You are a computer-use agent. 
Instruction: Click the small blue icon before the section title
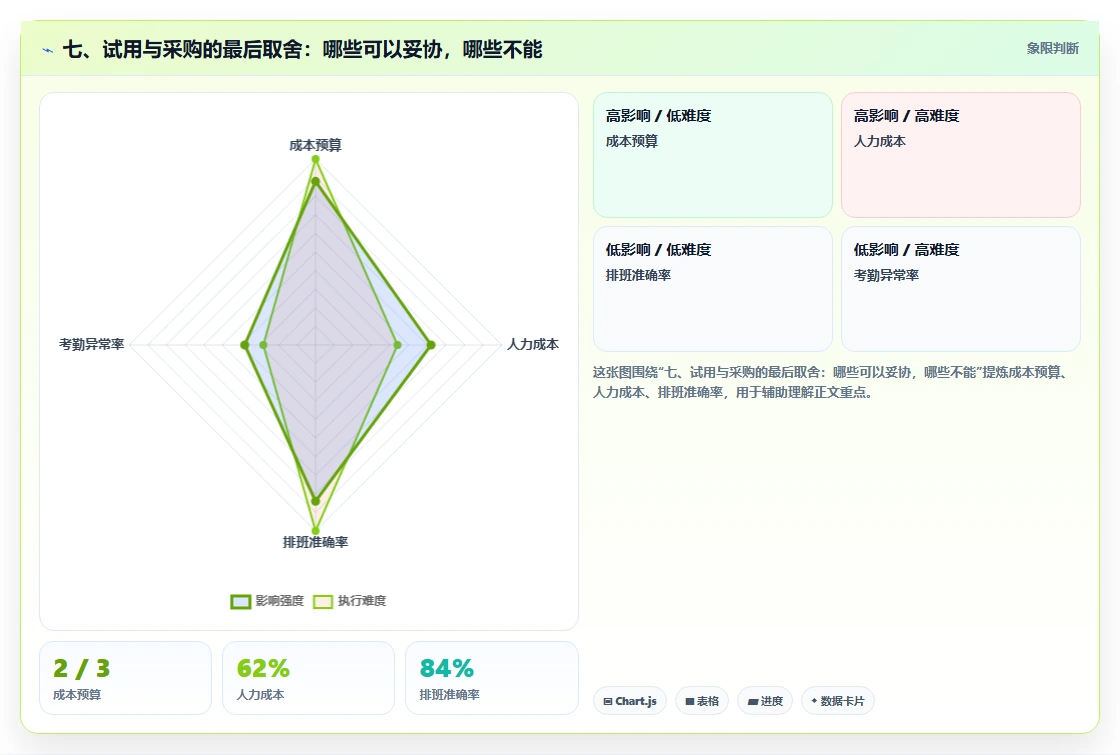coord(48,50)
